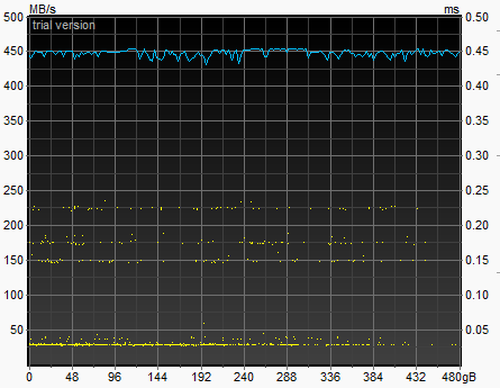
Task: Click the 0.50 value on ms axis
Action: 477,17
